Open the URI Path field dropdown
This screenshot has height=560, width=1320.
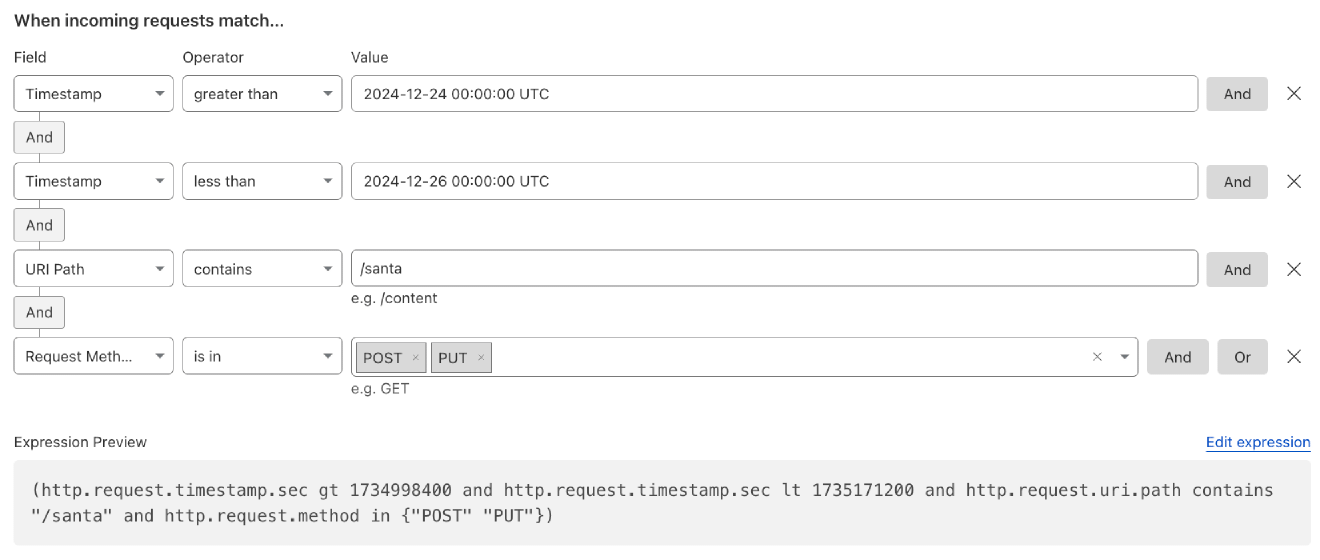(x=94, y=269)
